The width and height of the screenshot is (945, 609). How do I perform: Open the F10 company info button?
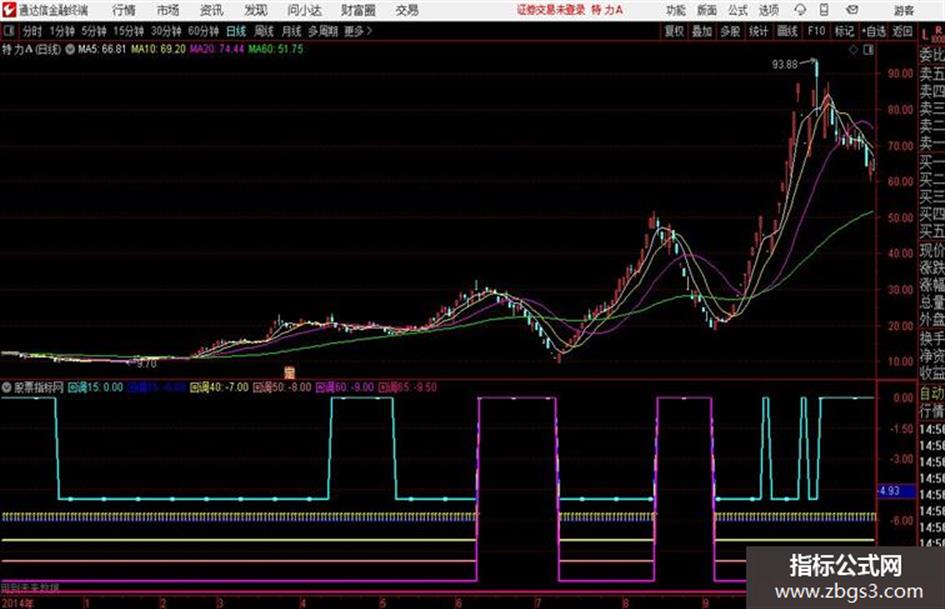tap(816, 31)
